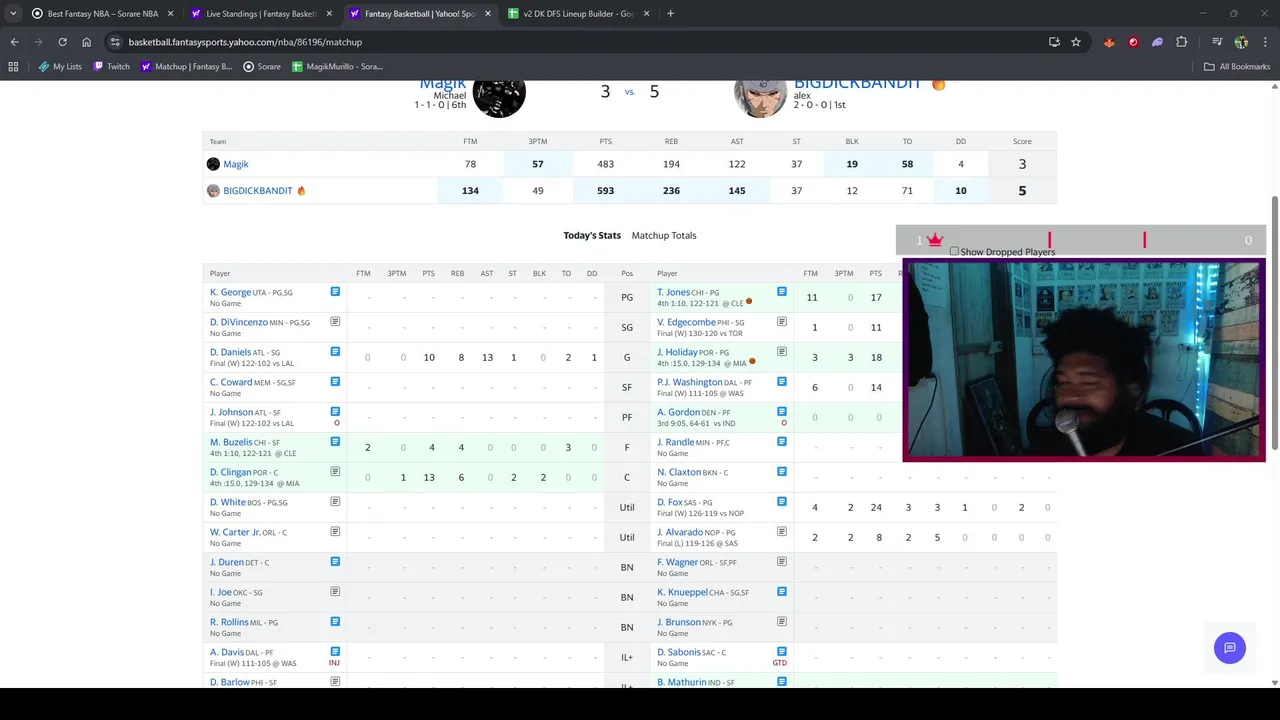Close the Fantasy Basketball Yahoo tab
Screen dimensions: 1280x720
[x=488, y=14]
